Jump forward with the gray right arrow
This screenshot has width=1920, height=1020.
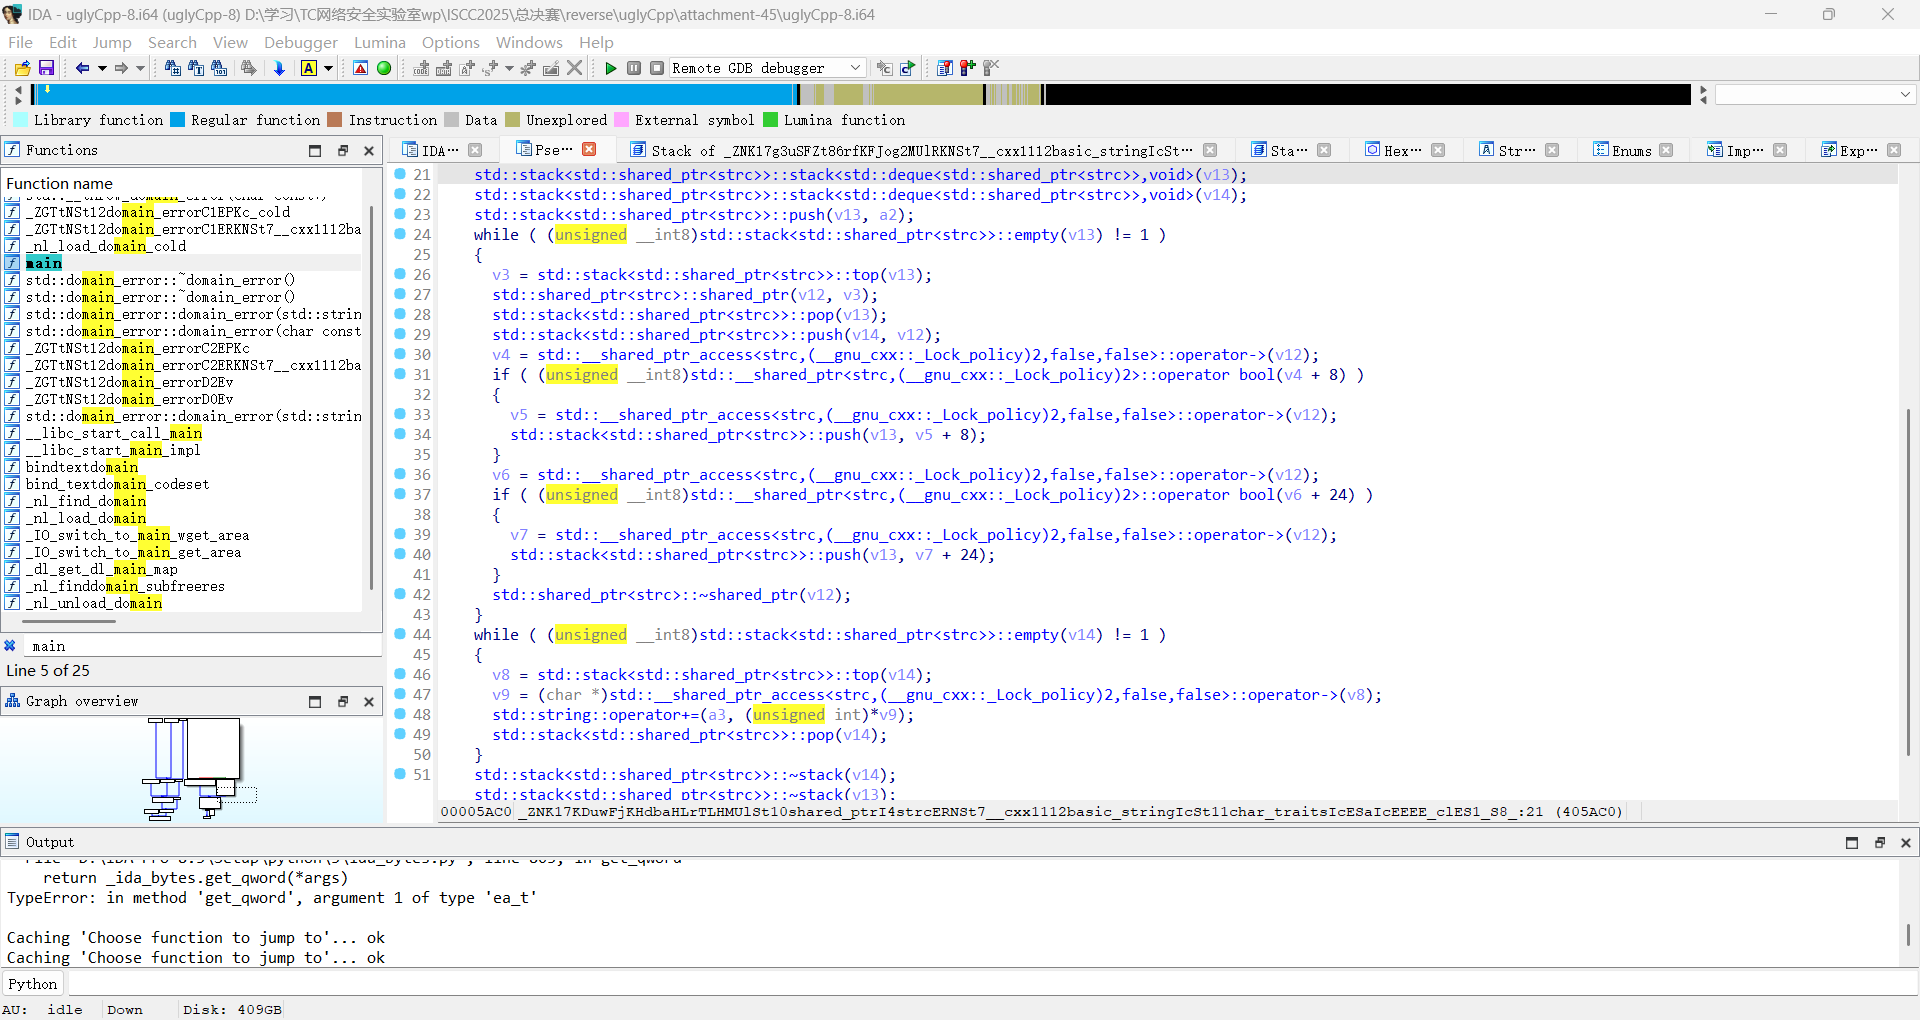point(121,68)
